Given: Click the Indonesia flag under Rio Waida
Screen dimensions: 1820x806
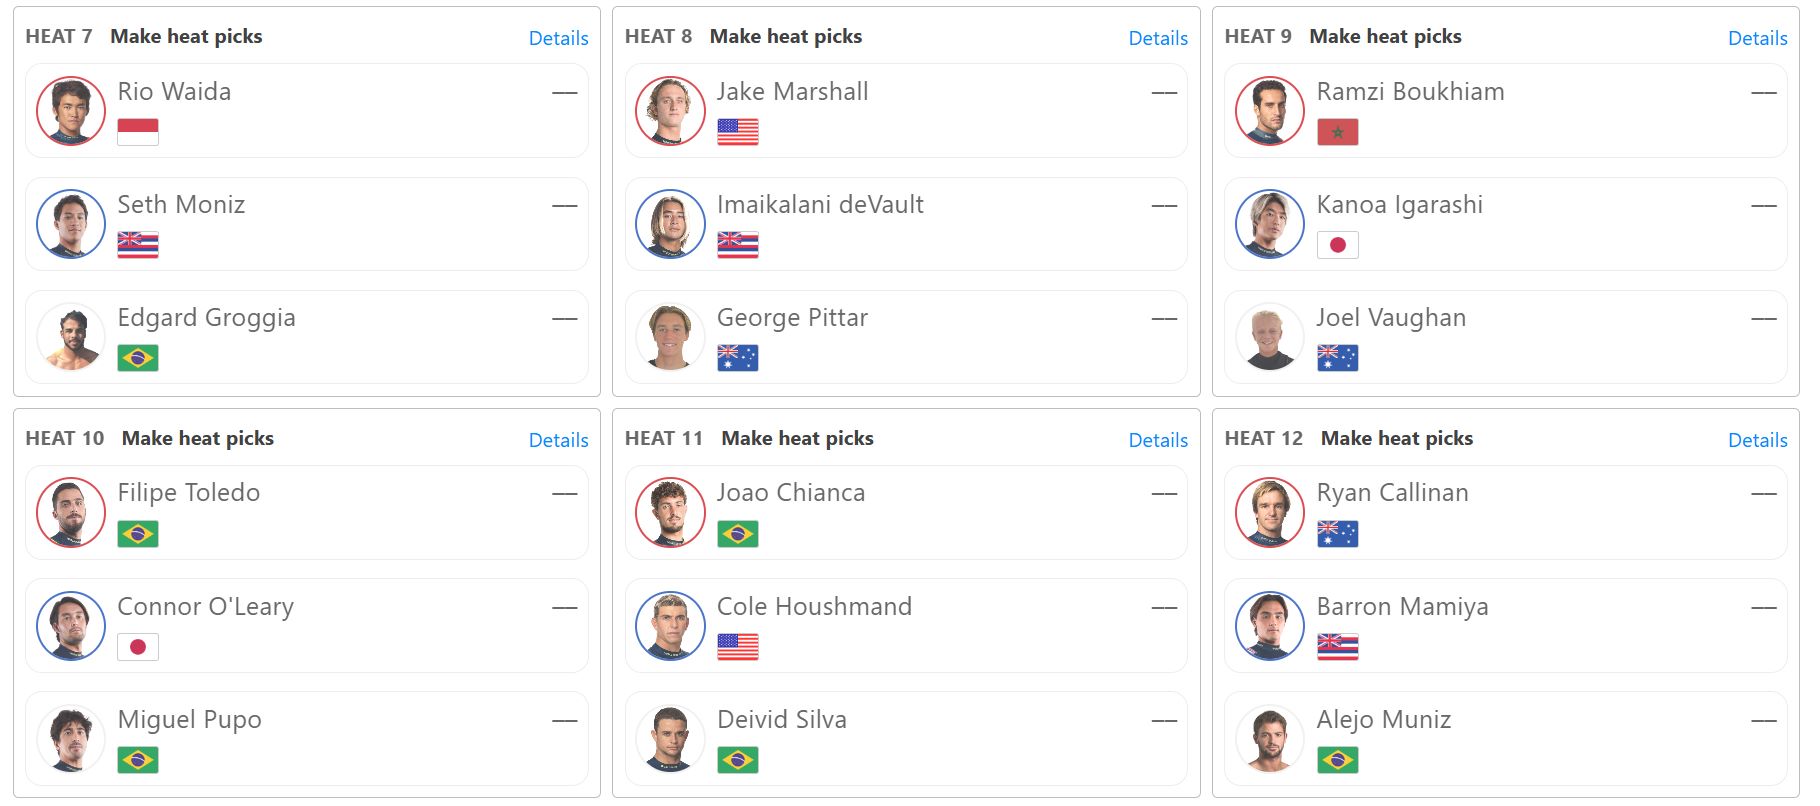Looking at the screenshot, I should [138, 132].
